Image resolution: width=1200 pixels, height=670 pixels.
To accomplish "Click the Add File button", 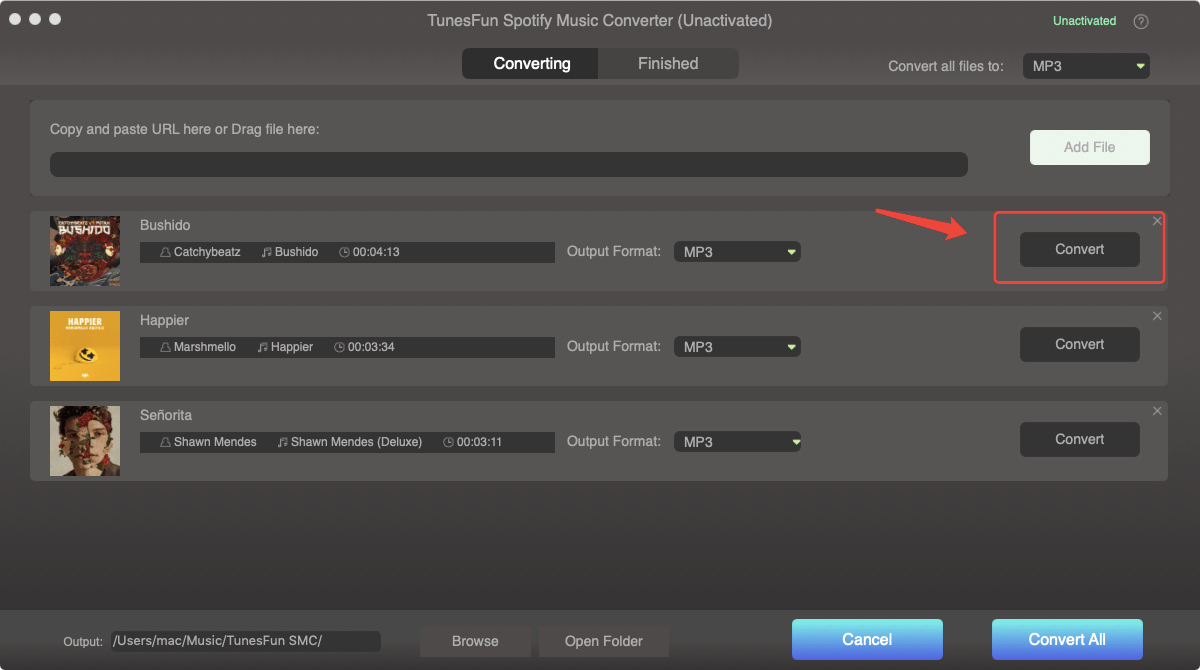I will click(x=1089, y=147).
